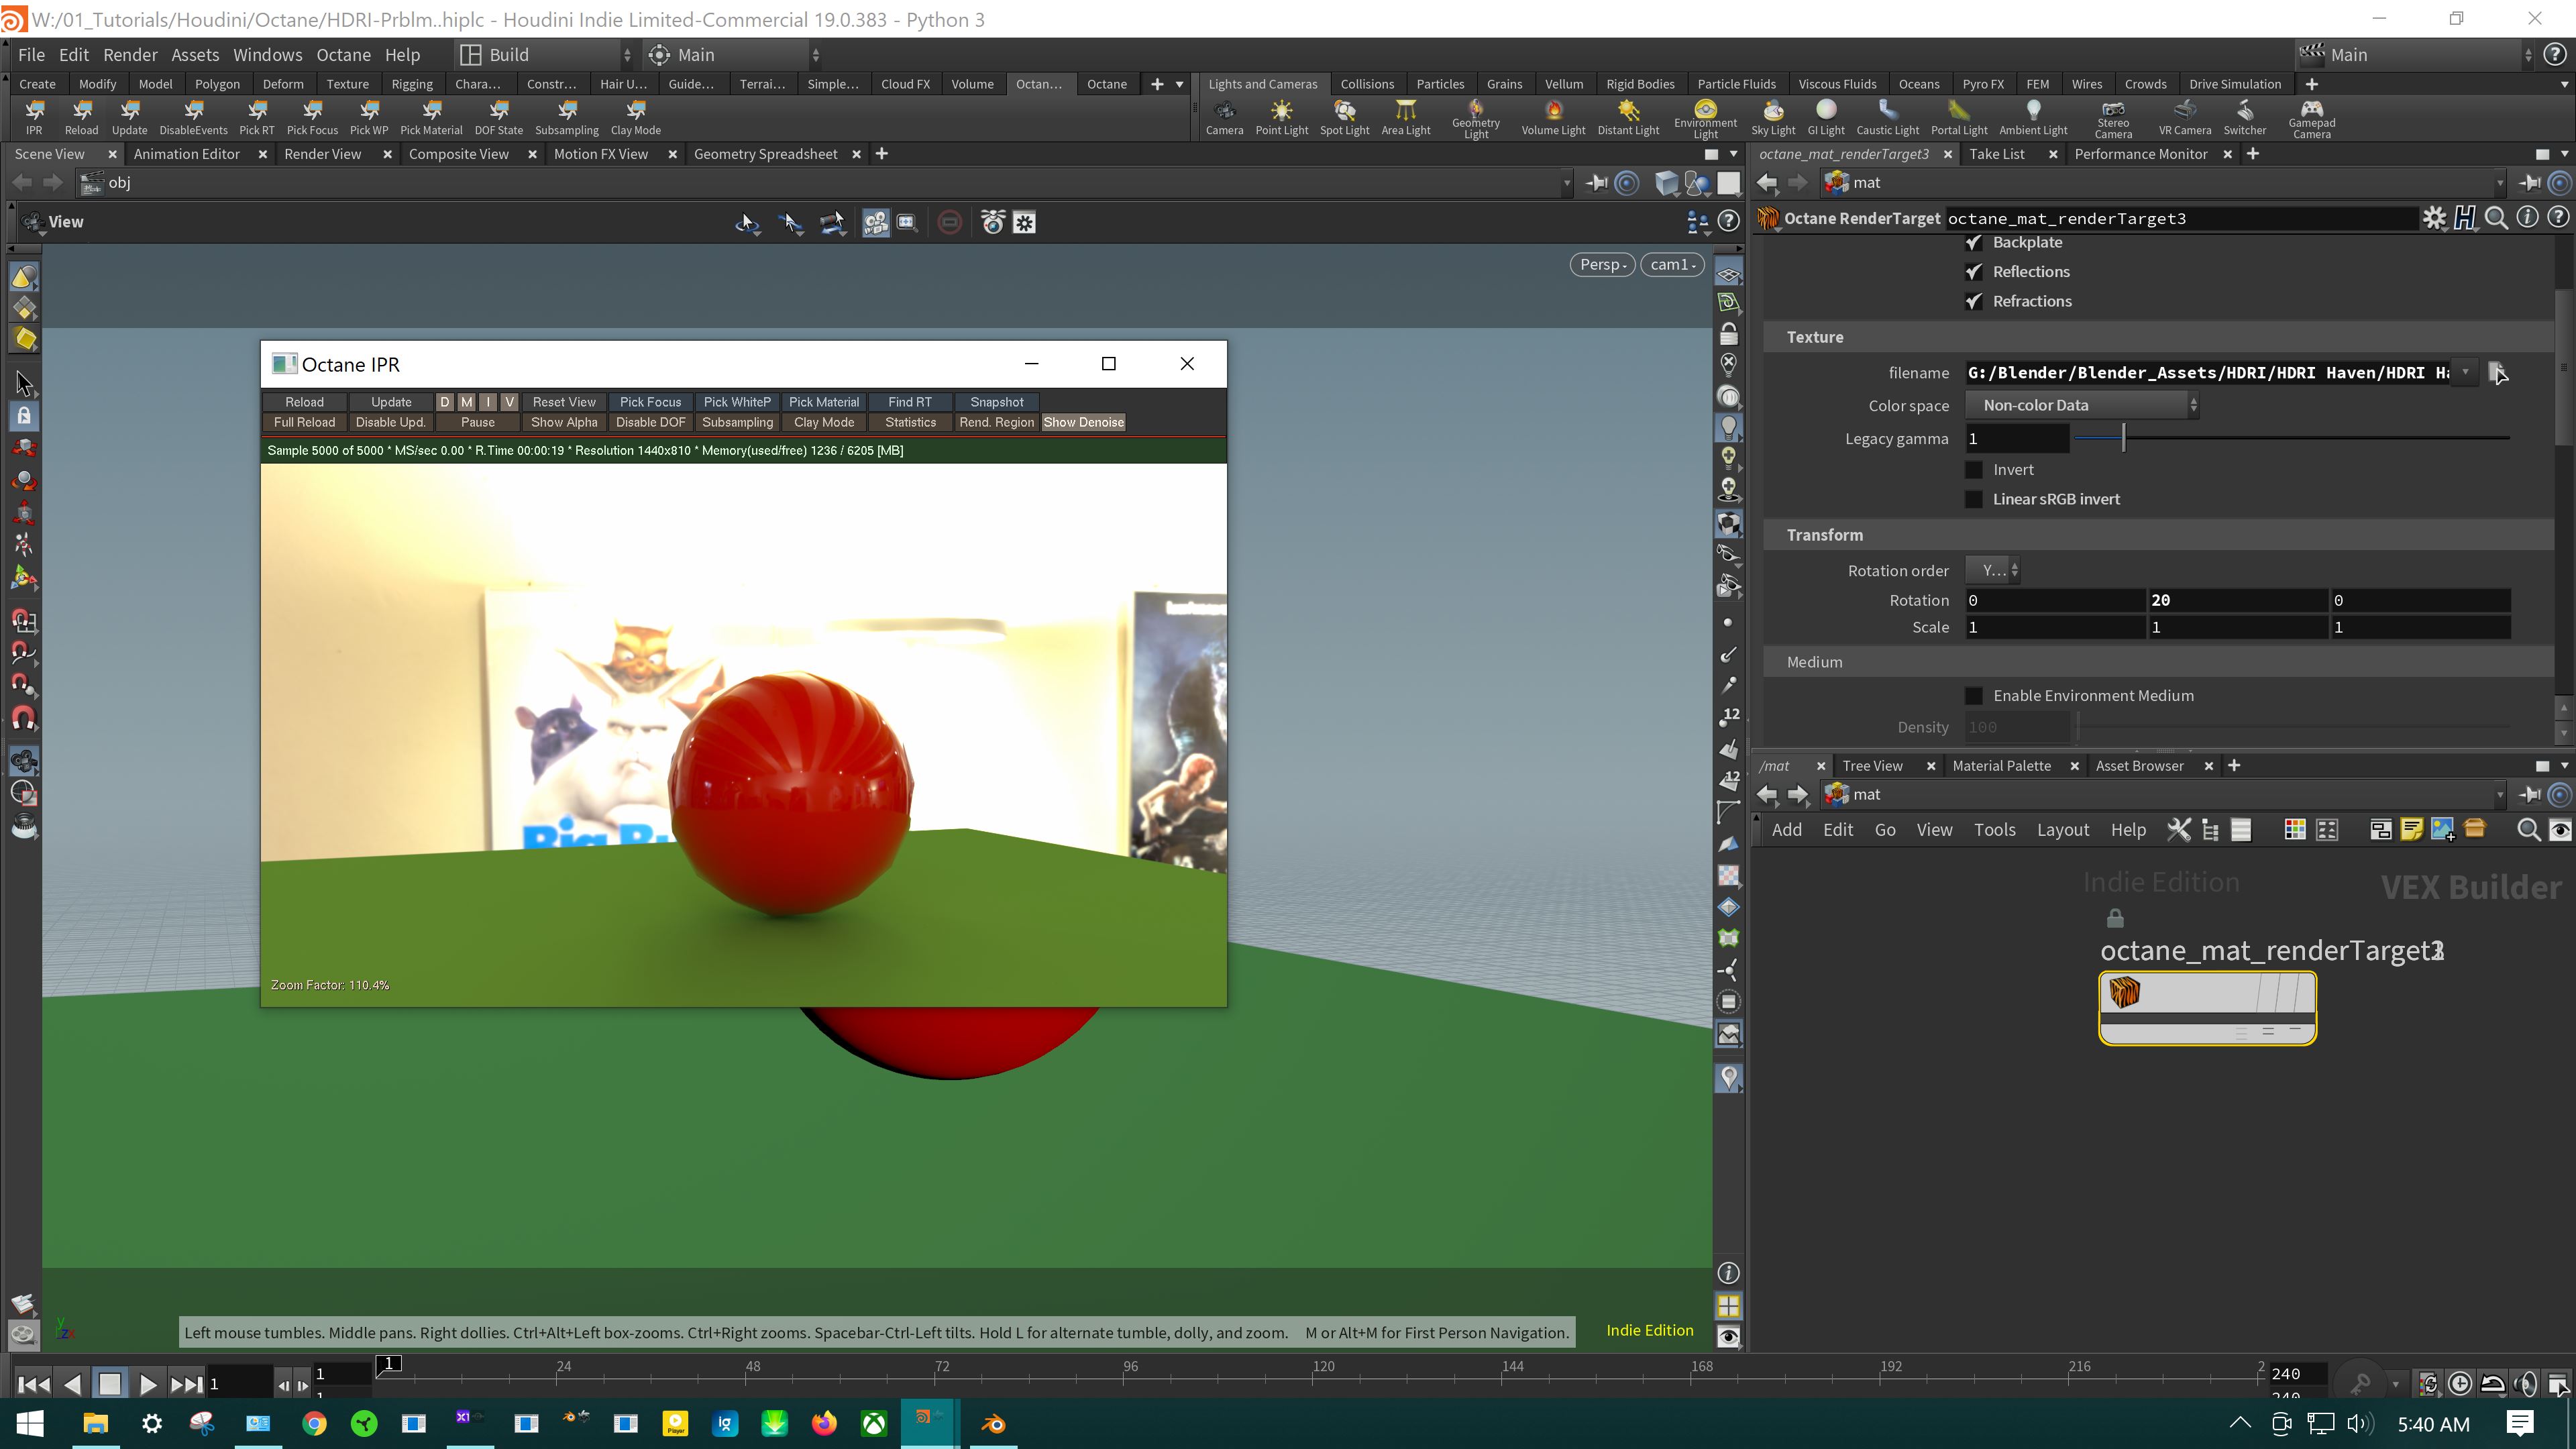2576x1449 pixels.
Task: Uncheck the Reflections checkbox
Action: (1974, 272)
